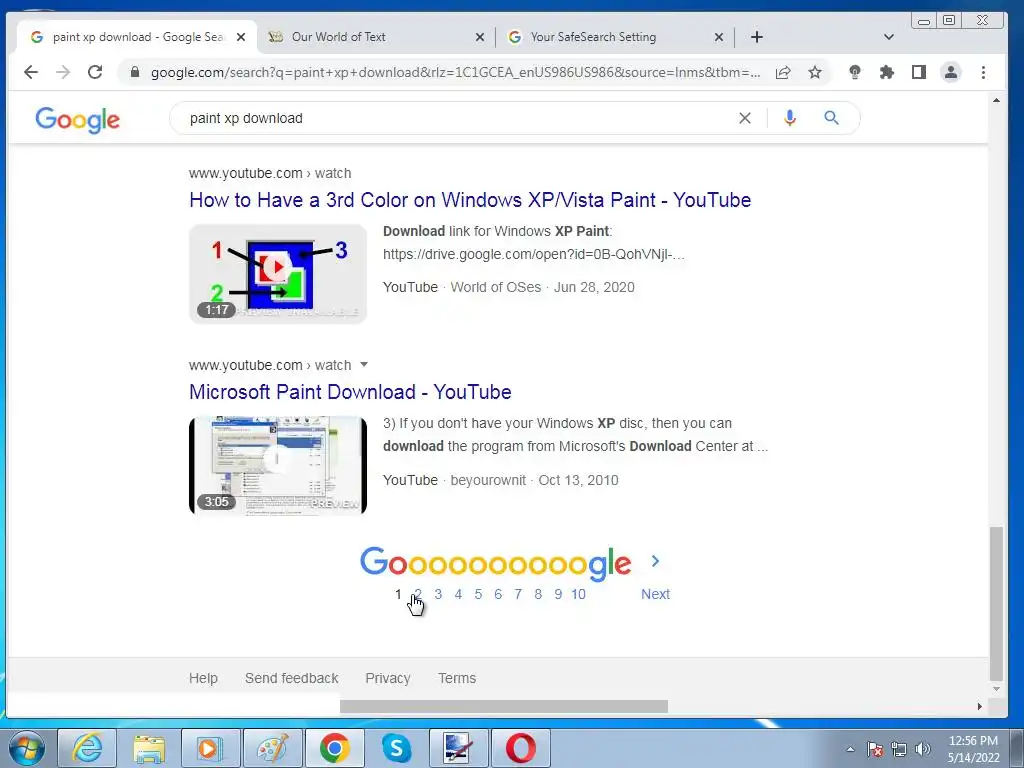Expand options arrow beside second youtube.com result

364,364
